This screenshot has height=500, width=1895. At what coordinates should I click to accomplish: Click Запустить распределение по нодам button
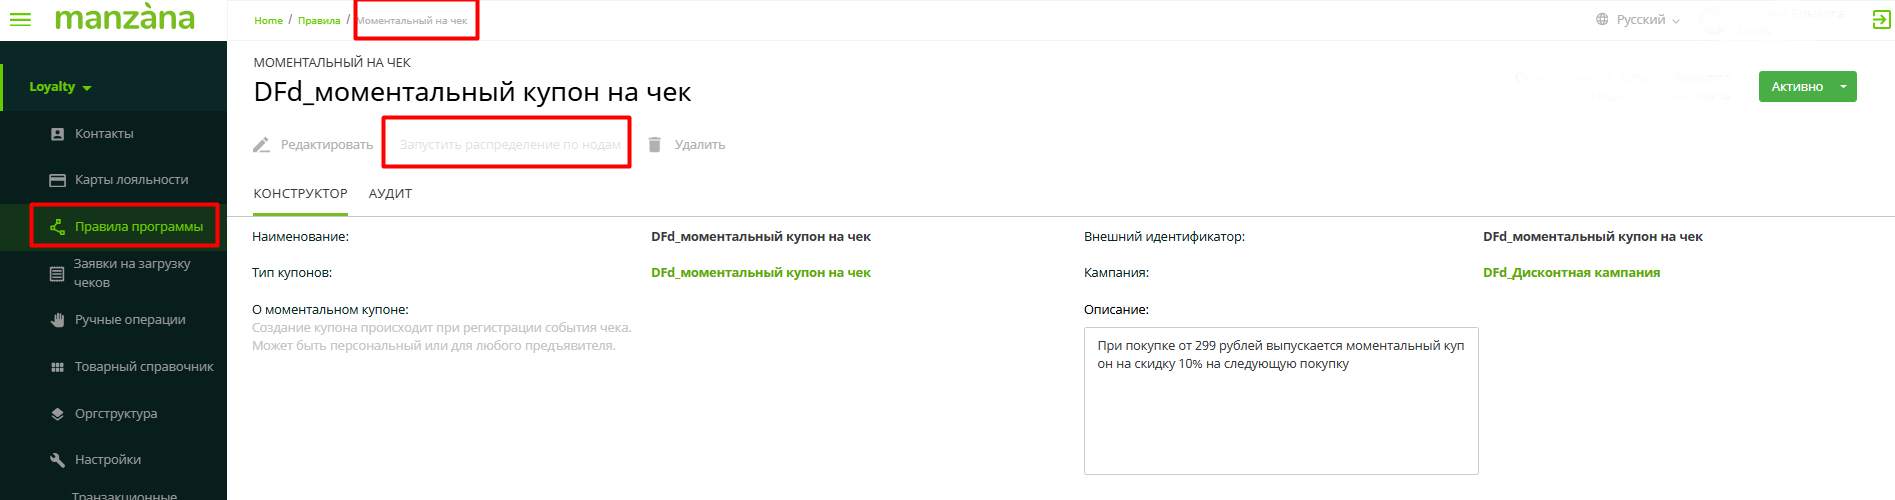point(510,145)
